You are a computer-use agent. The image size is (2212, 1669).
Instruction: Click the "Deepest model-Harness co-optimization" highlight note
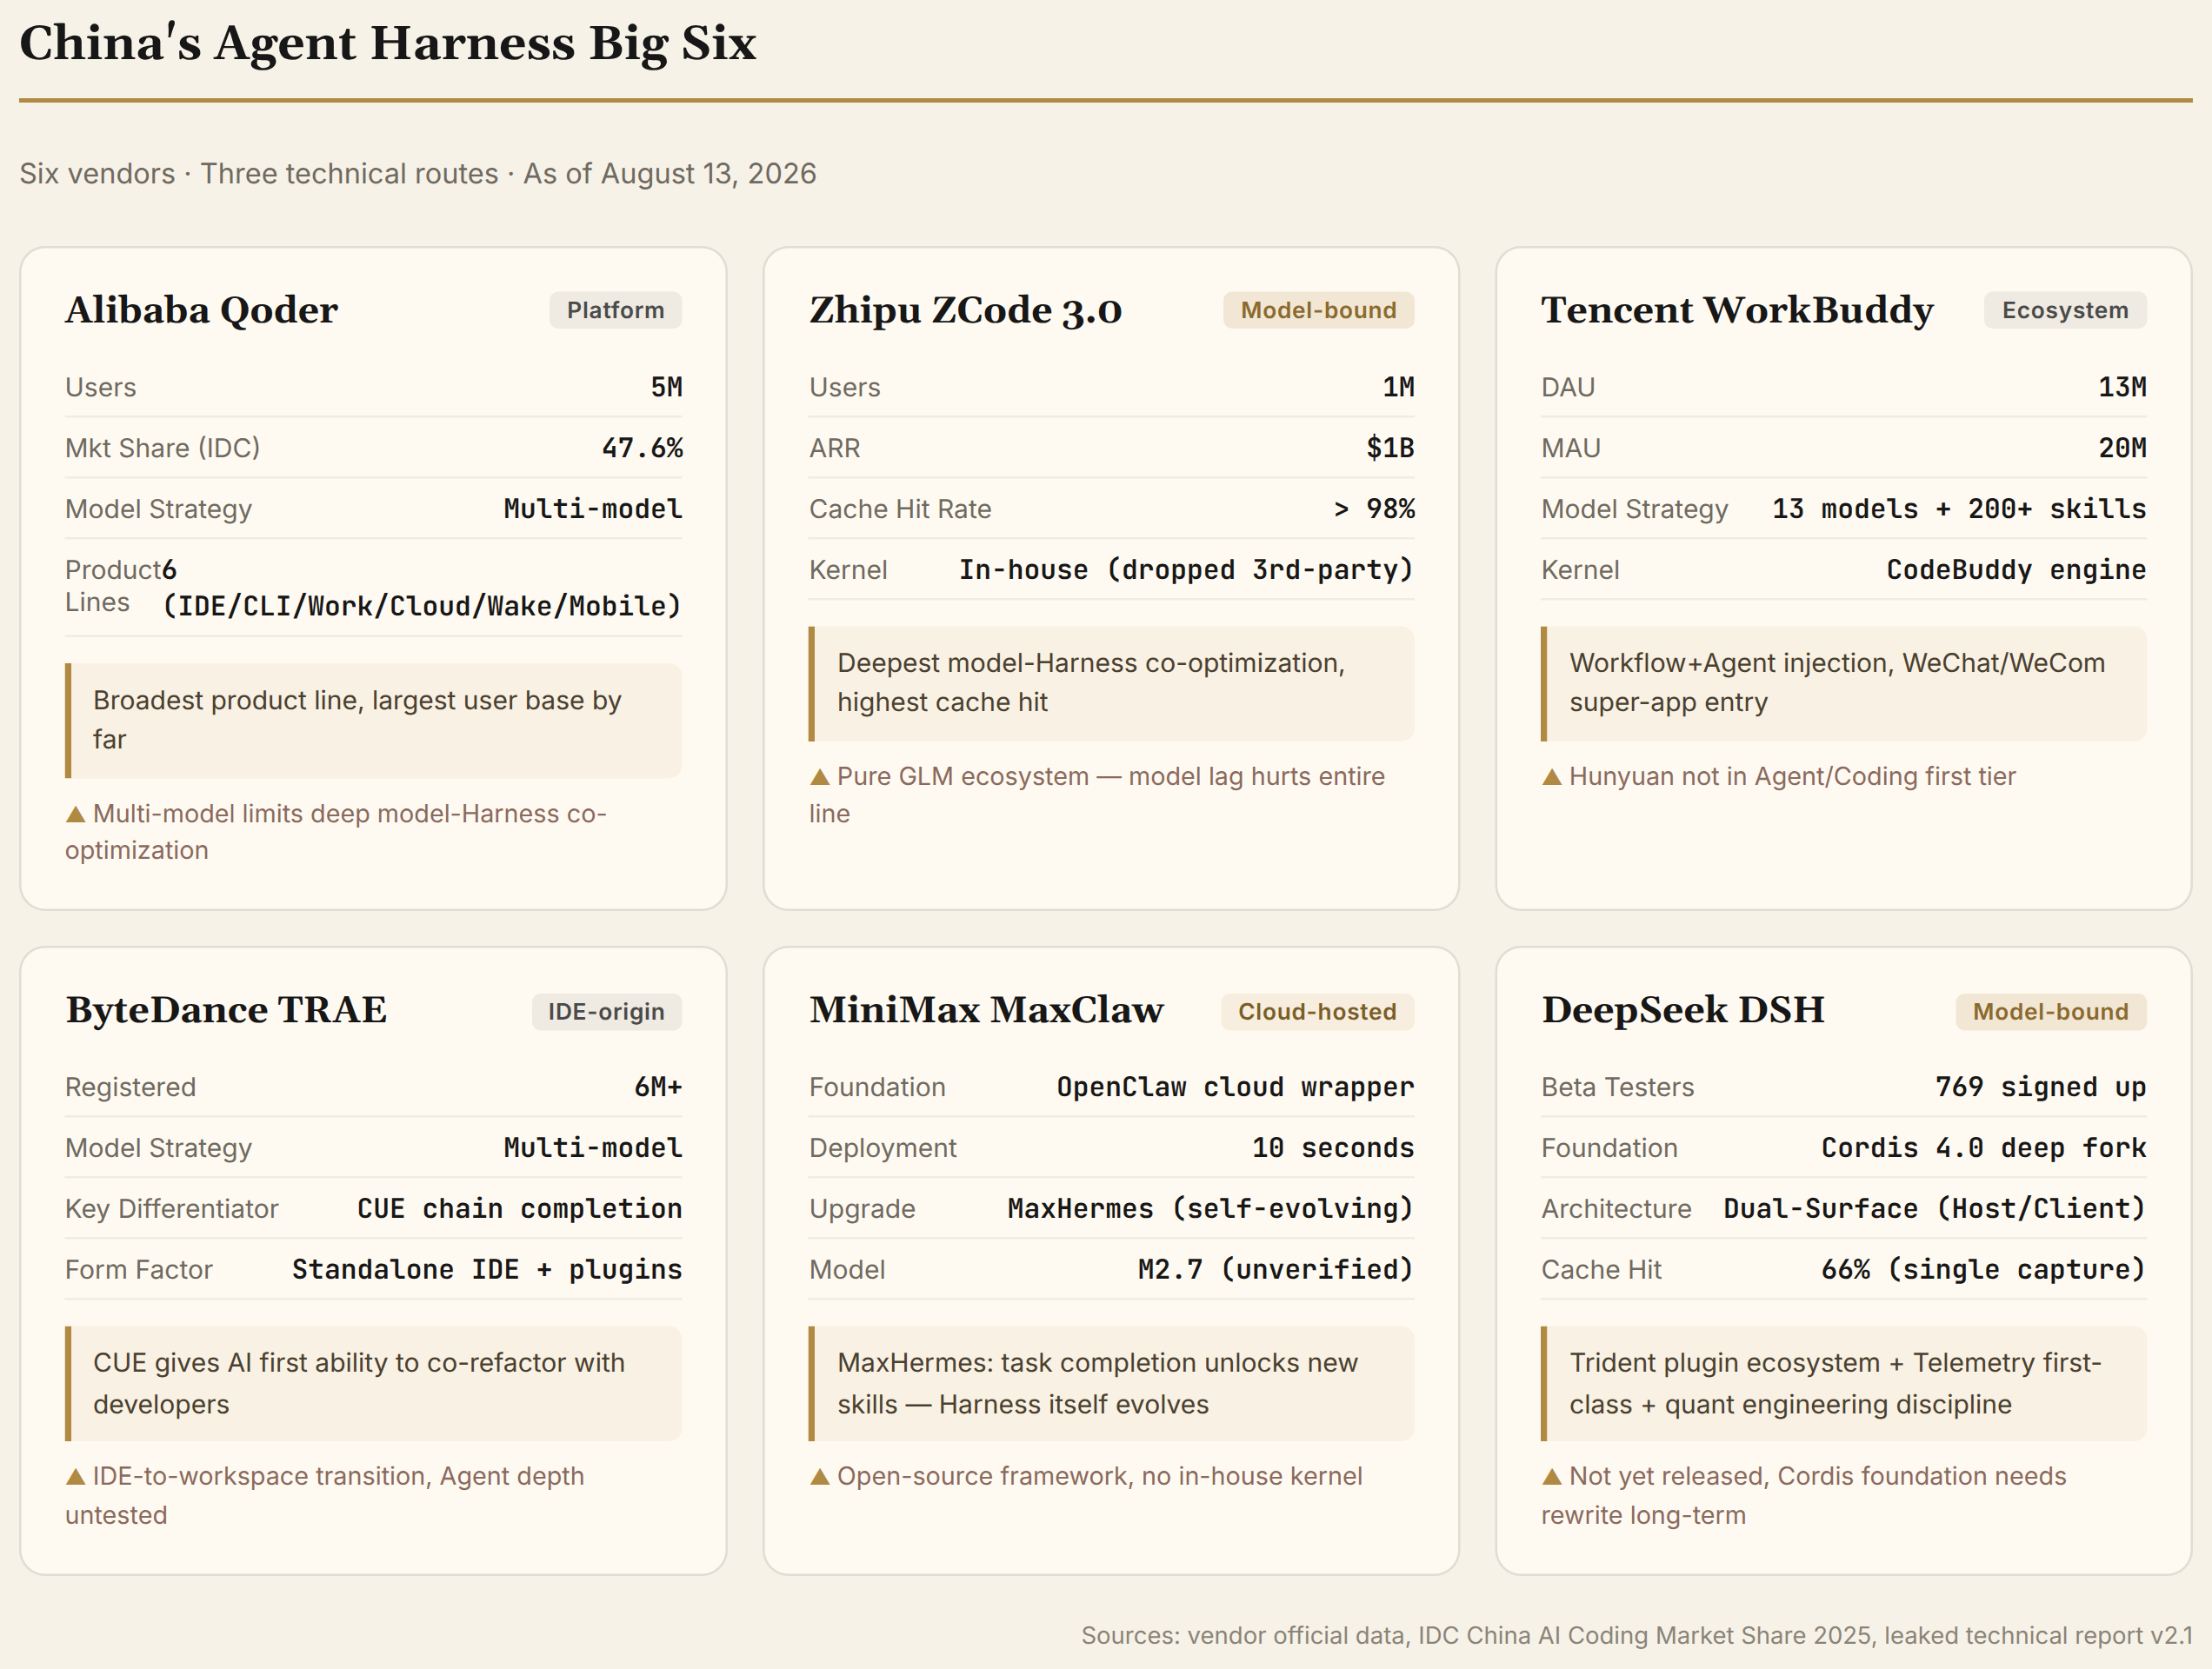coord(1111,683)
